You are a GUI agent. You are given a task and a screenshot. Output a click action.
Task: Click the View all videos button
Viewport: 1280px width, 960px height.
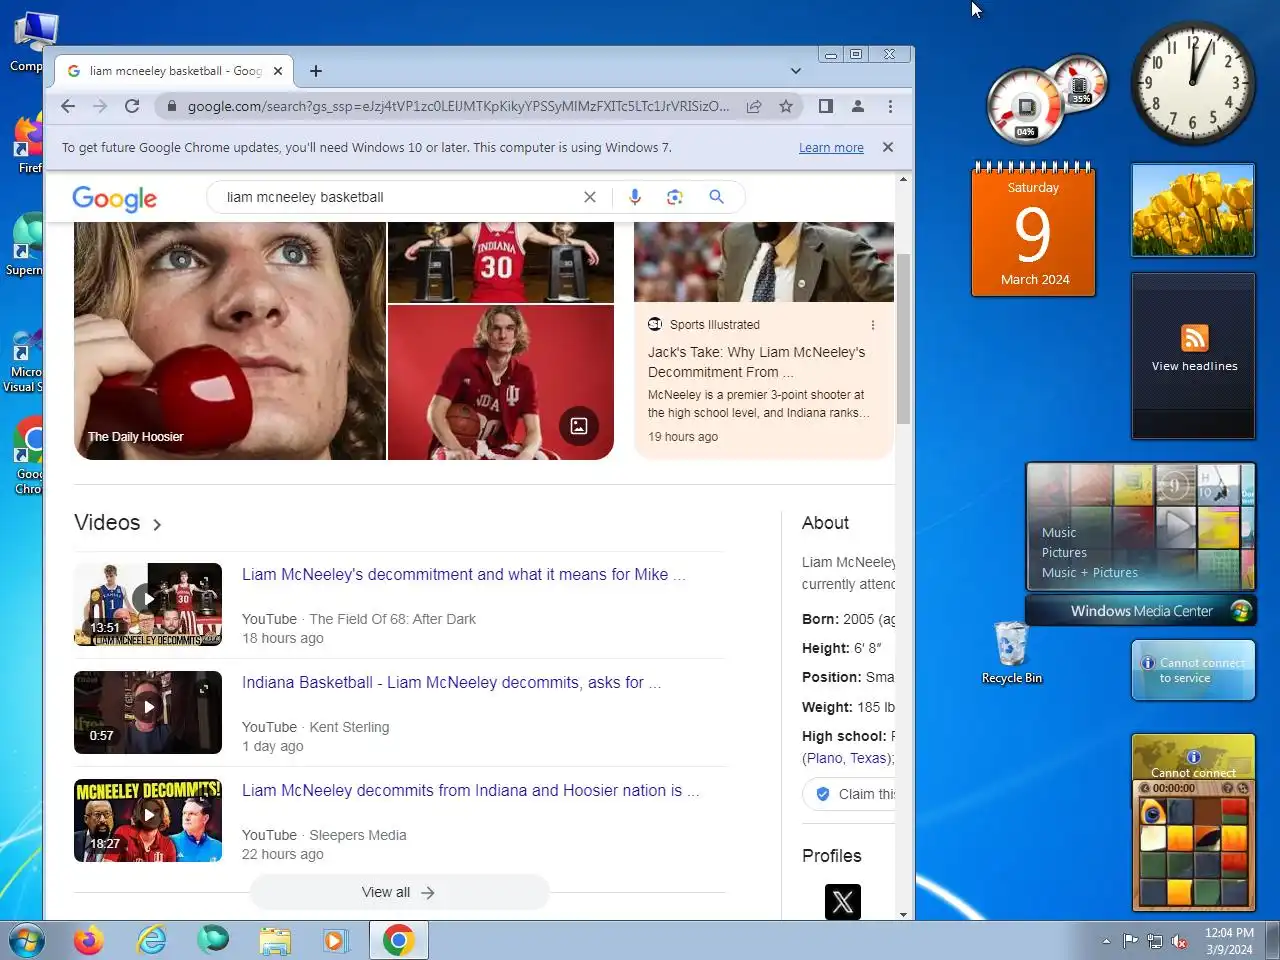399,892
